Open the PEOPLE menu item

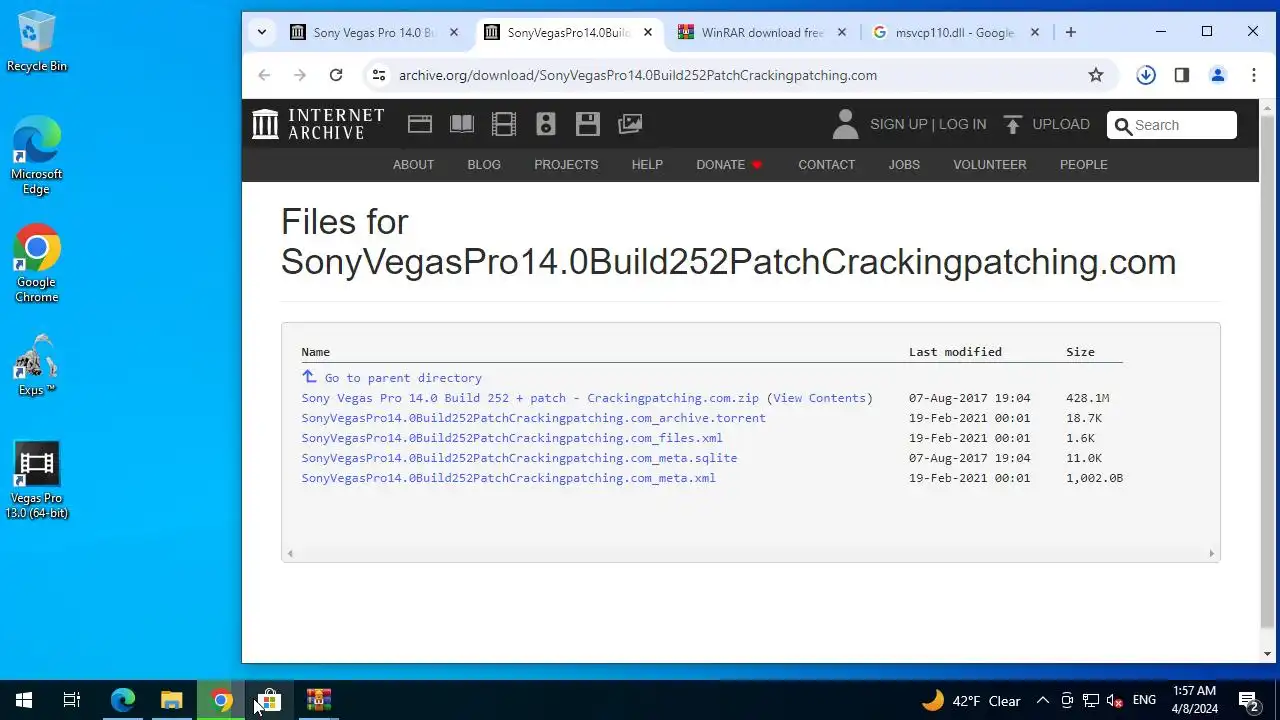pyautogui.click(x=1083, y=164)
